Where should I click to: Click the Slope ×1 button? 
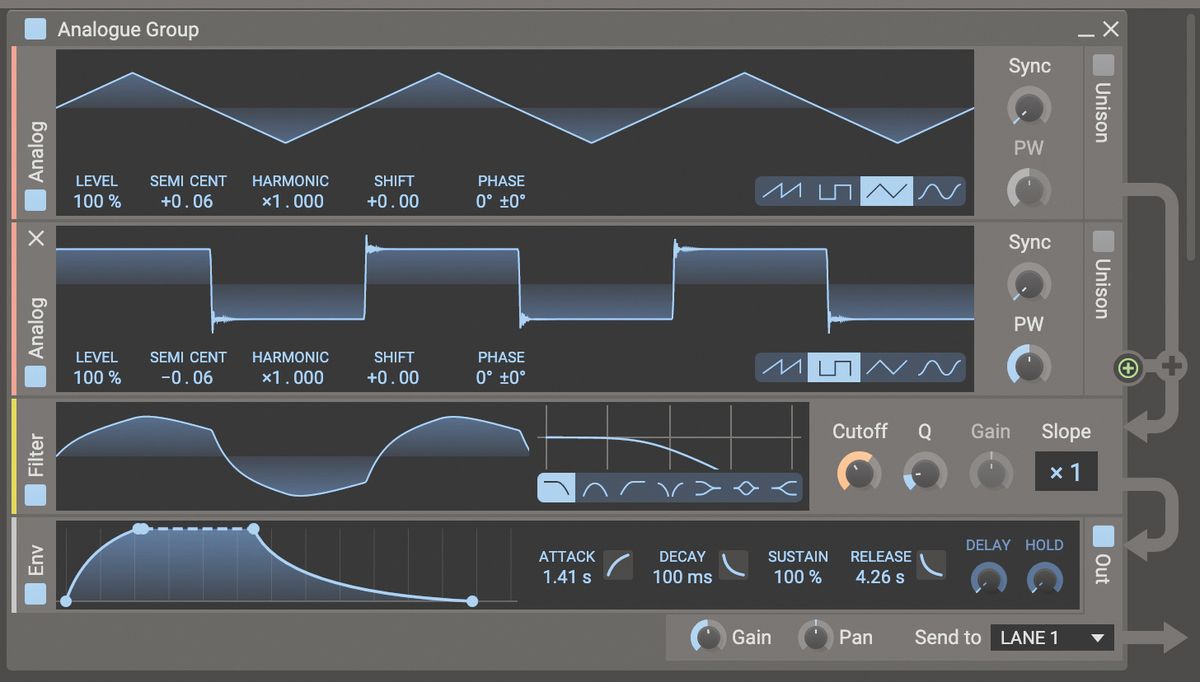(x=1066, y=471)
